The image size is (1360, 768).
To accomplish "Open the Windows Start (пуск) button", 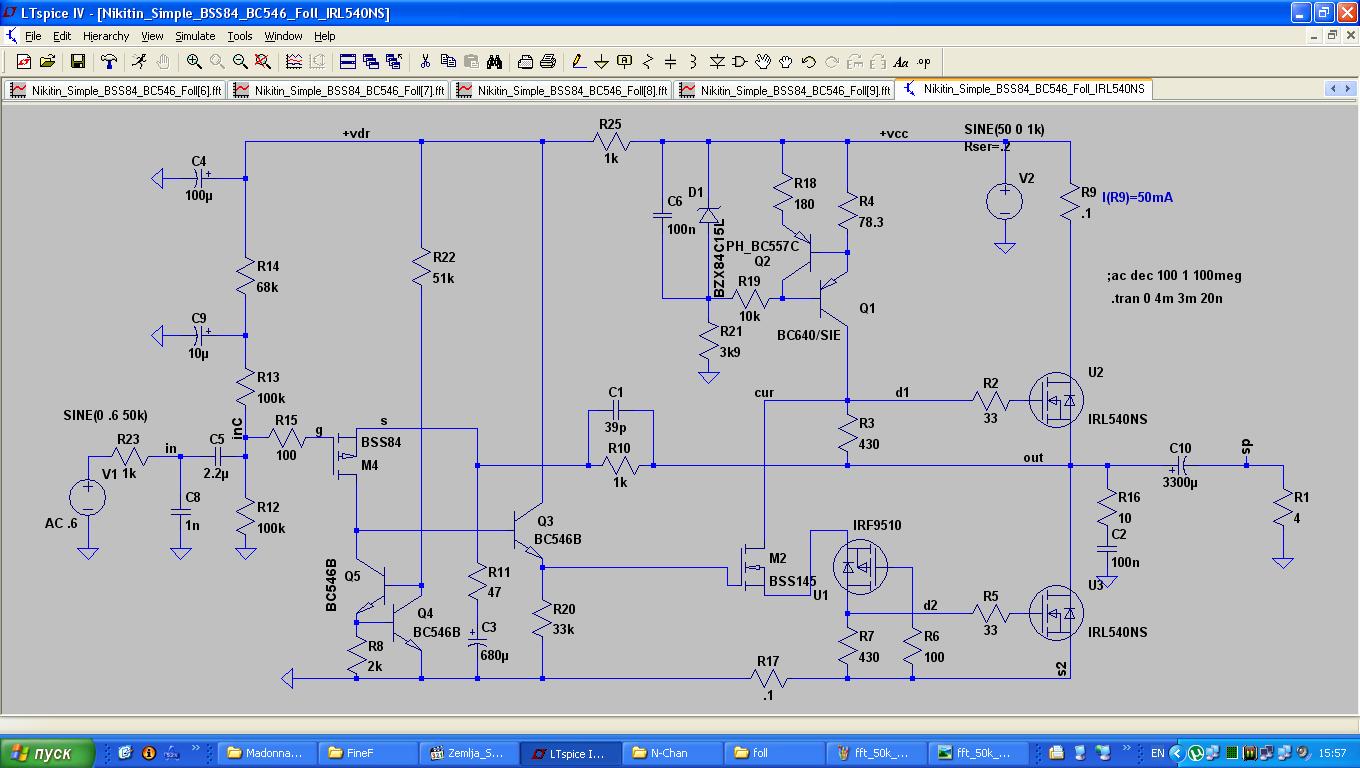I will [x=47, y=753].
